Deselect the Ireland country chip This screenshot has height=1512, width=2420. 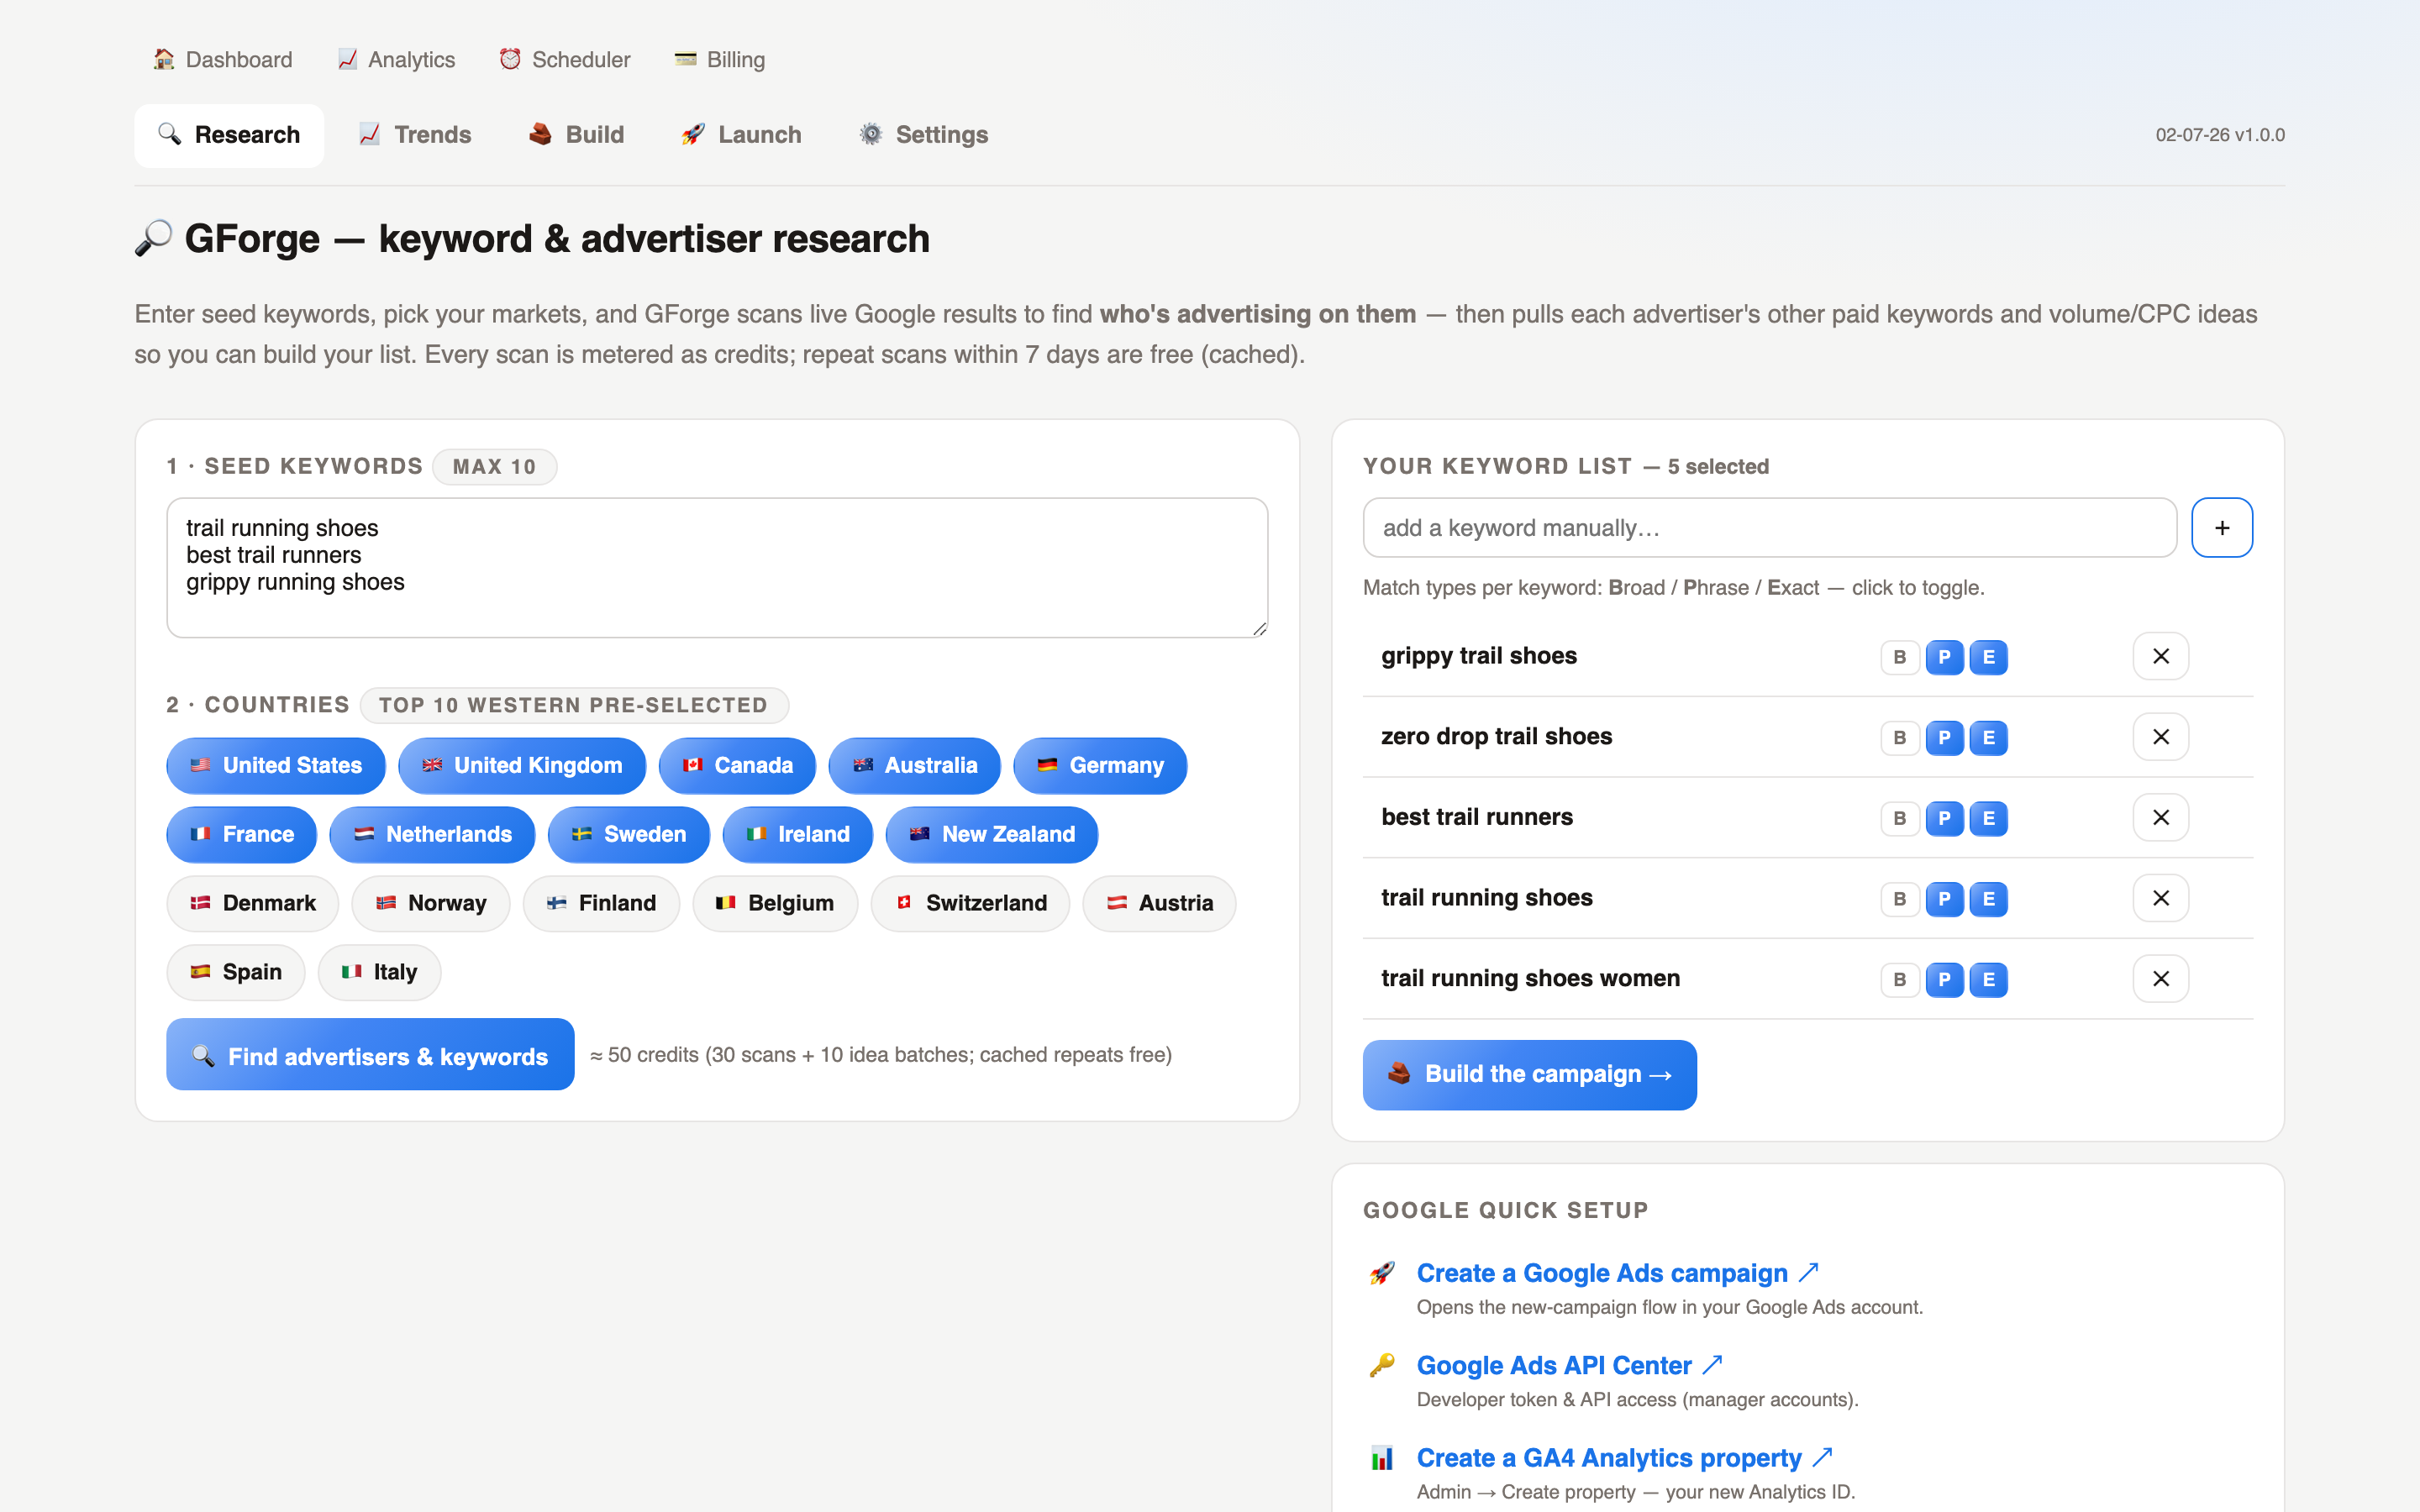(797, 835)
